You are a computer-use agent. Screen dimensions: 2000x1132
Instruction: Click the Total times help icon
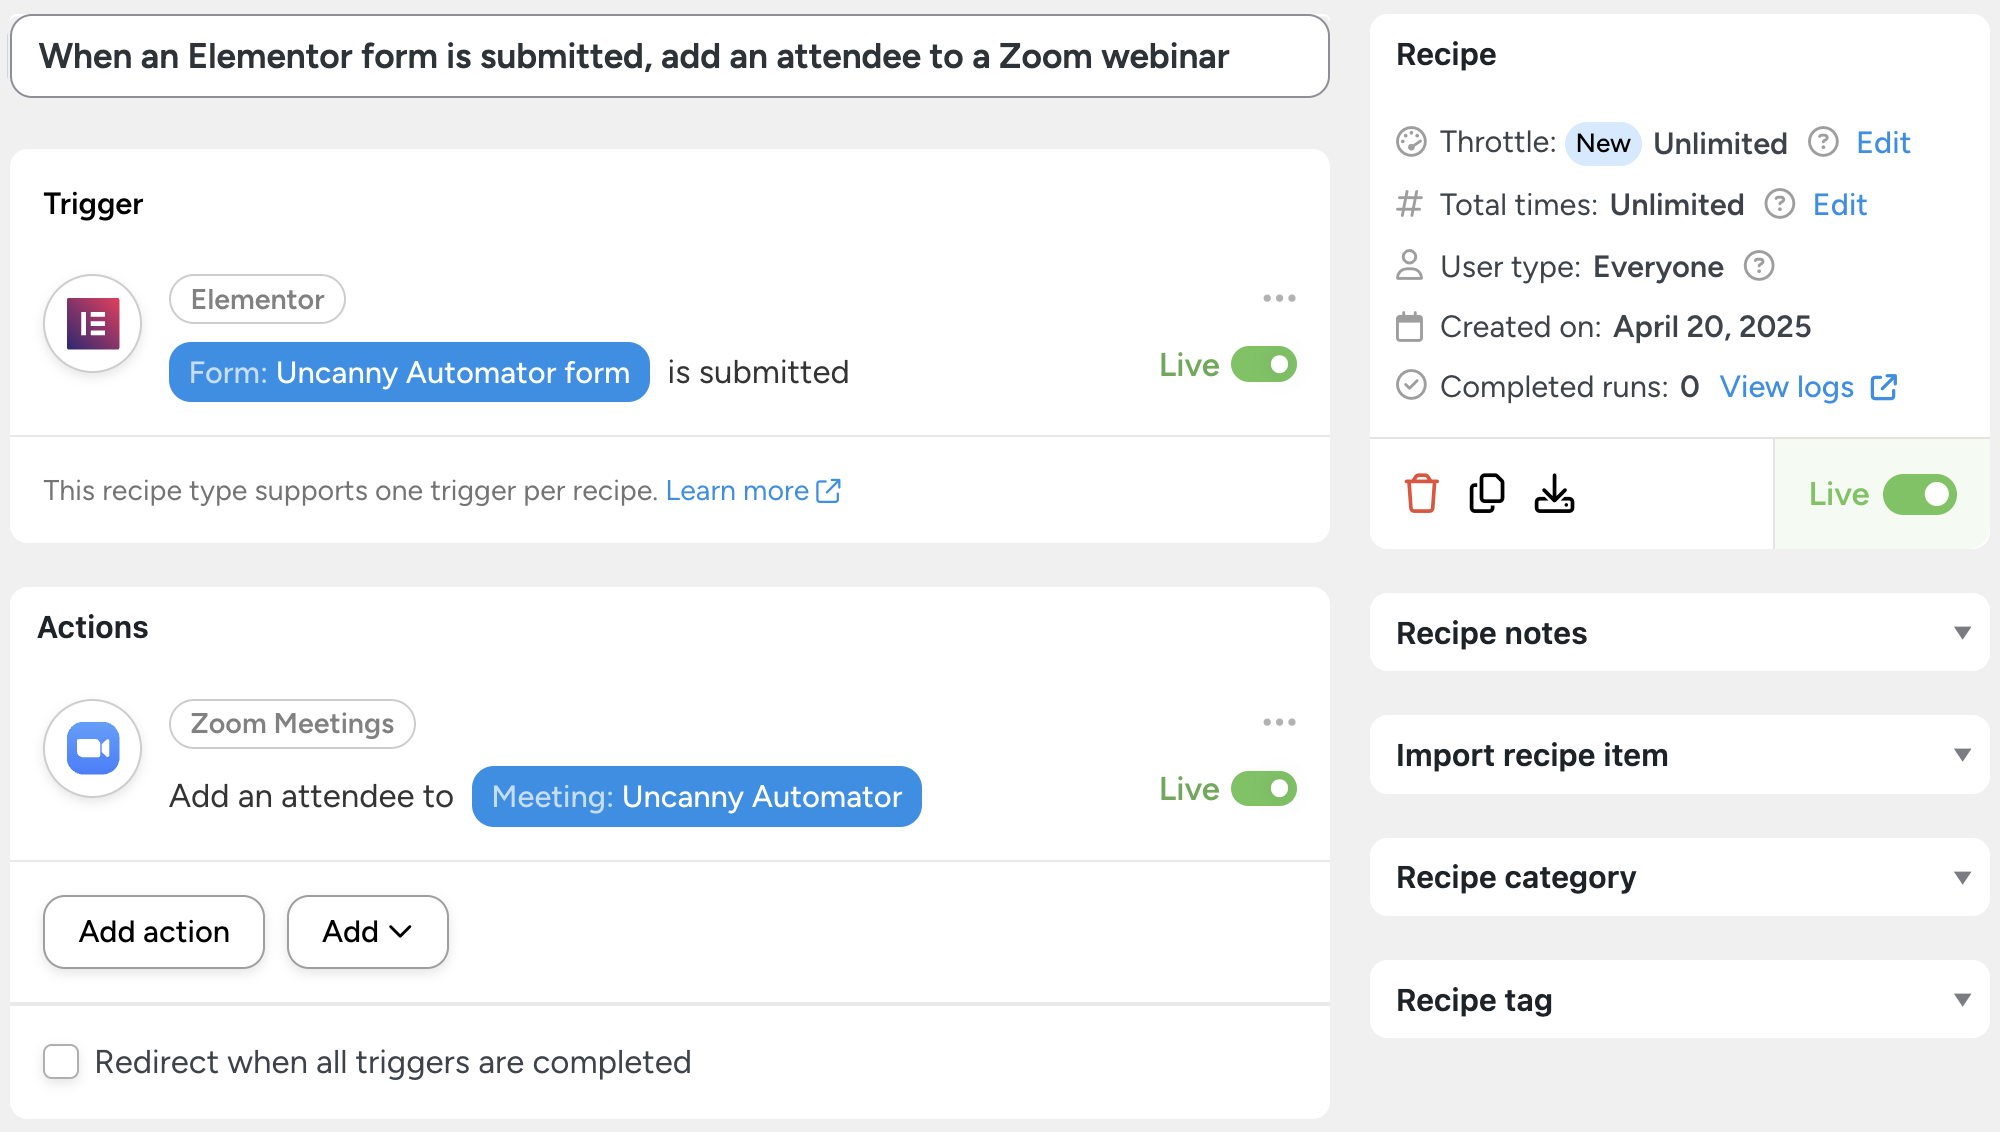coord(1779,205)
